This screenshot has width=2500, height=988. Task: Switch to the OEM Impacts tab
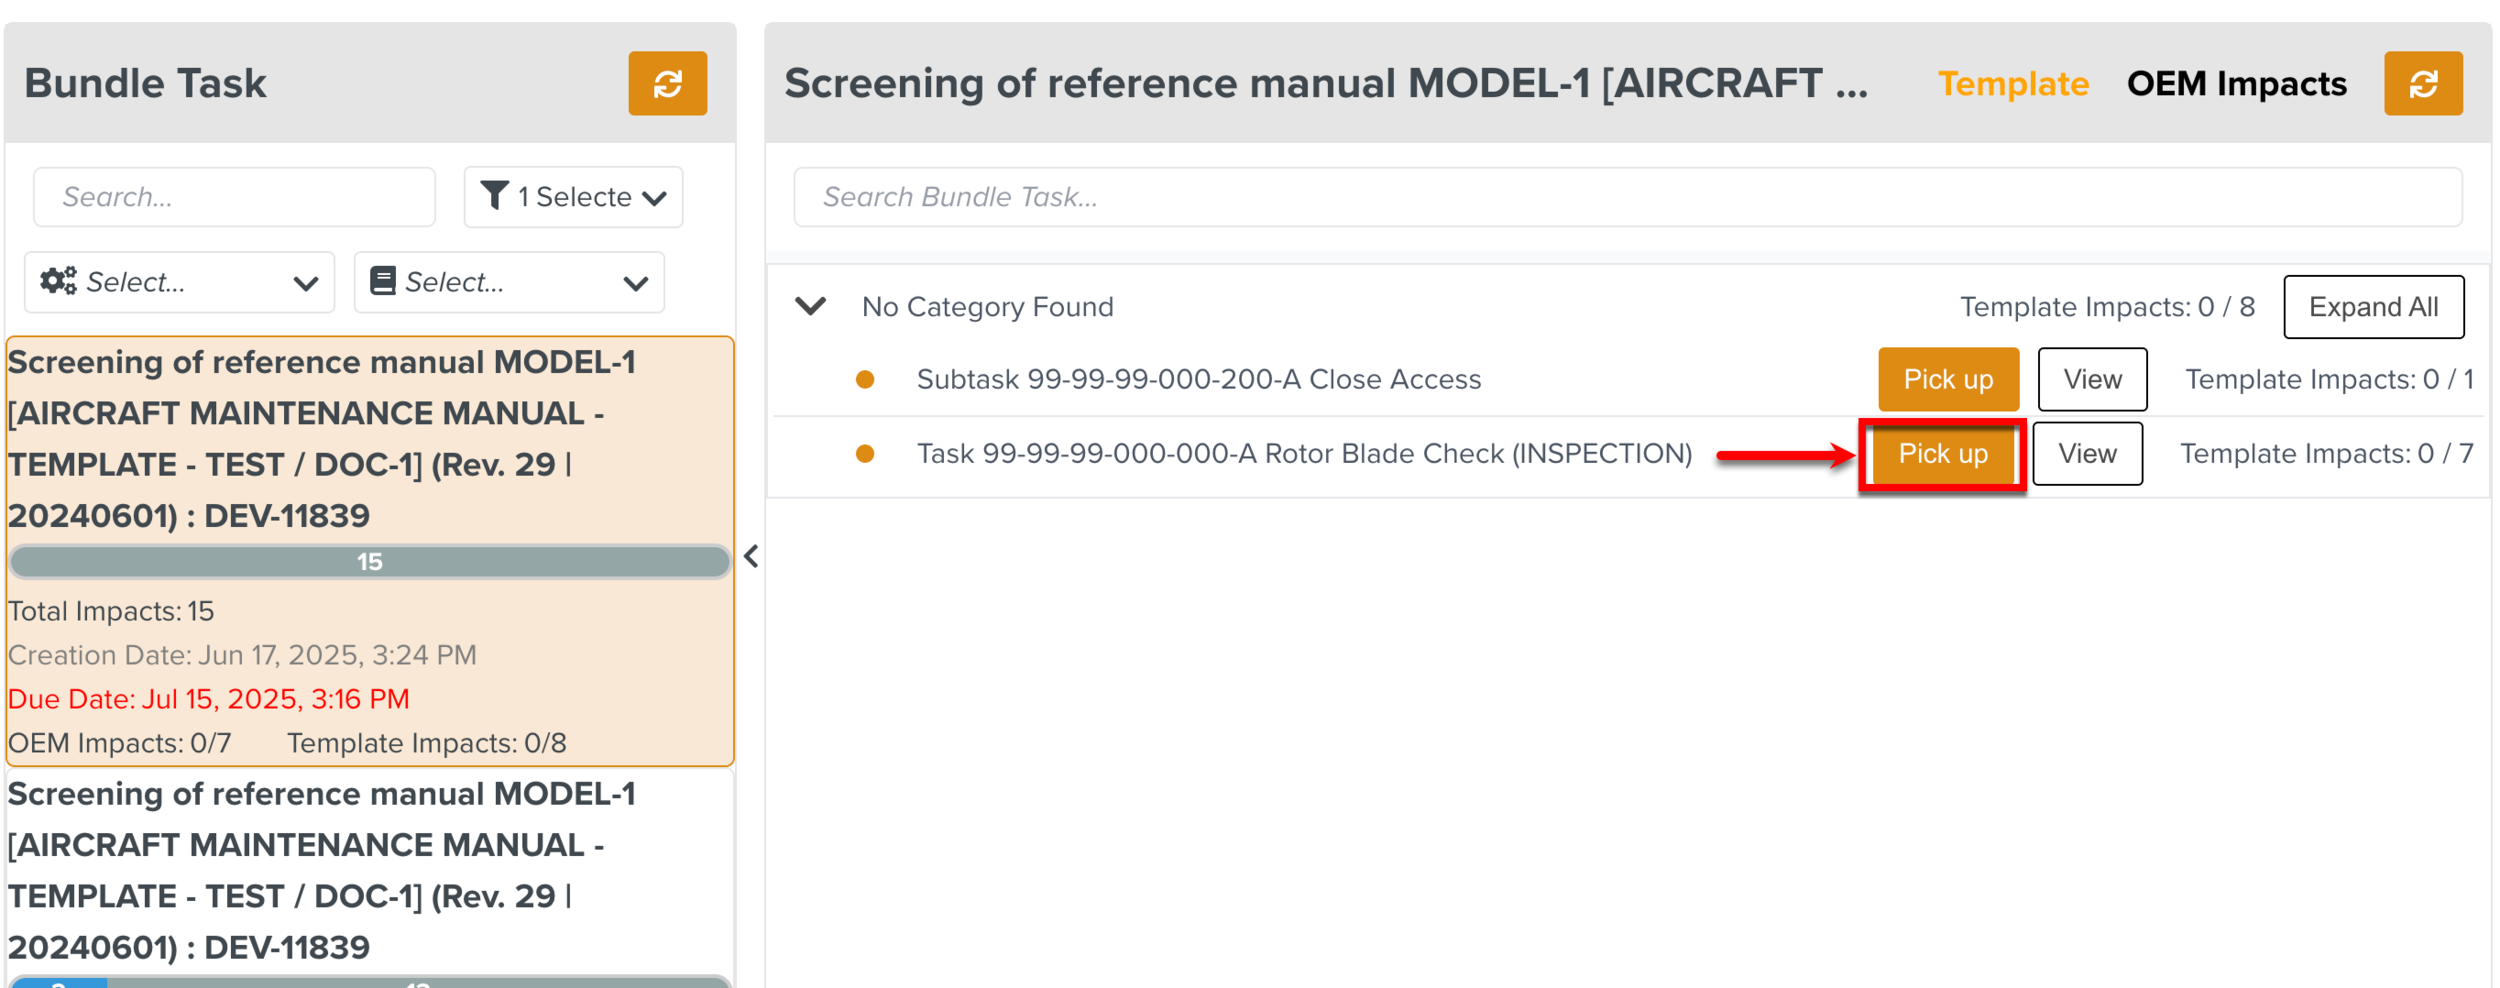pyautogui.click(x=2236, y=84)
